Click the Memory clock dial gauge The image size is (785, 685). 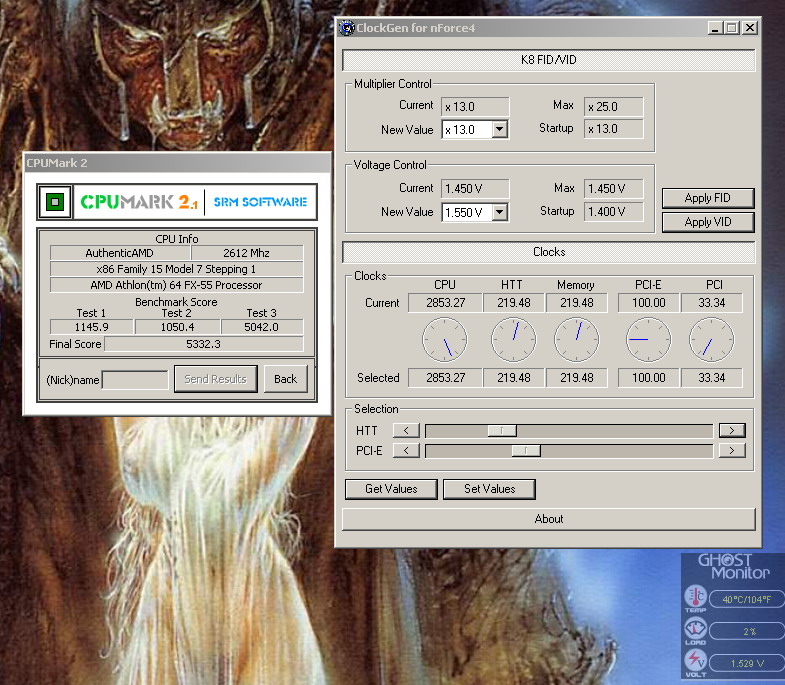point(577,339)
